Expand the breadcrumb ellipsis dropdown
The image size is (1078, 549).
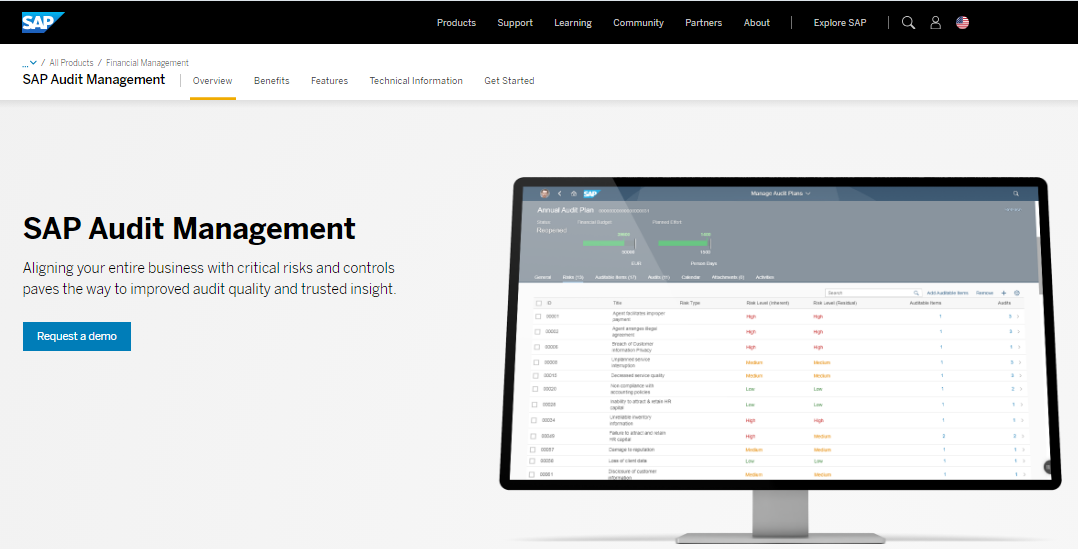pos(30,63)
